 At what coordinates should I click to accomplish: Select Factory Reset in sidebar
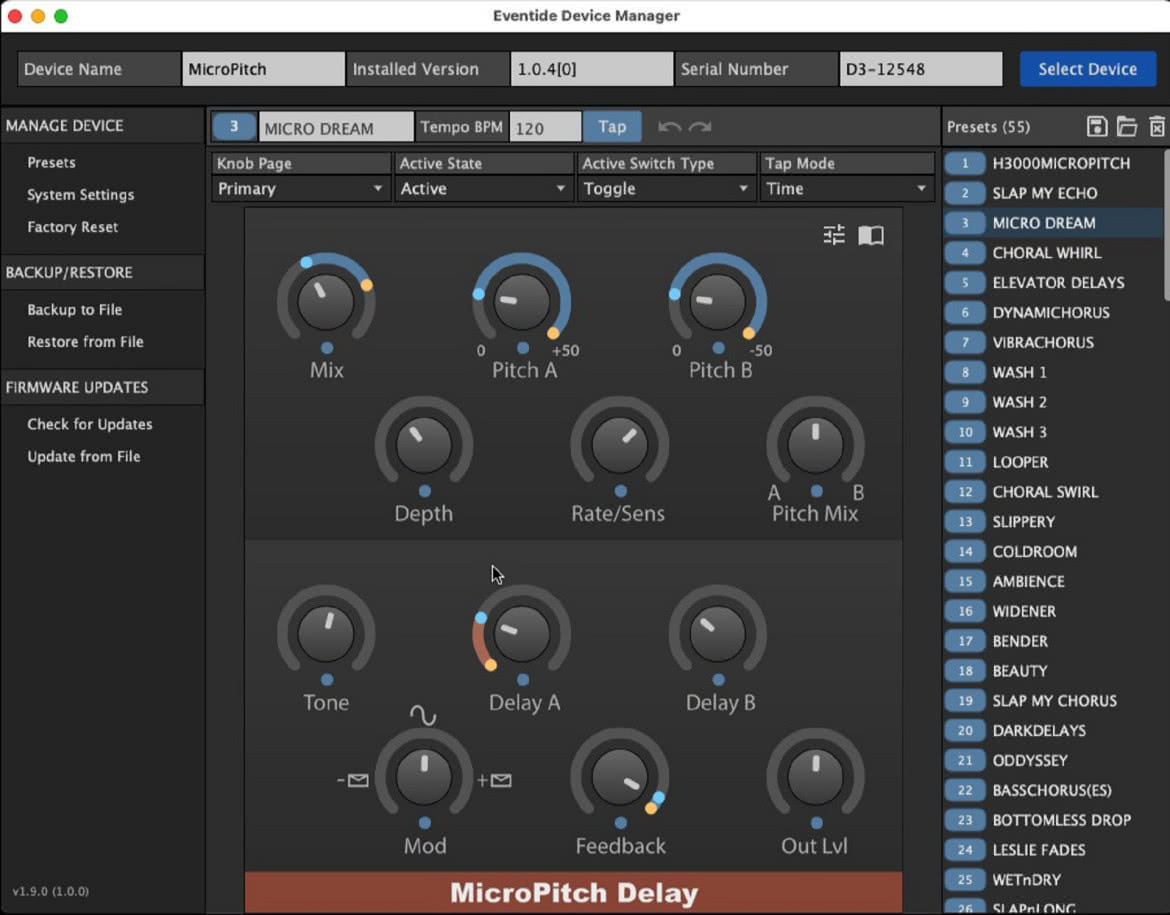(x=72, y=227)
